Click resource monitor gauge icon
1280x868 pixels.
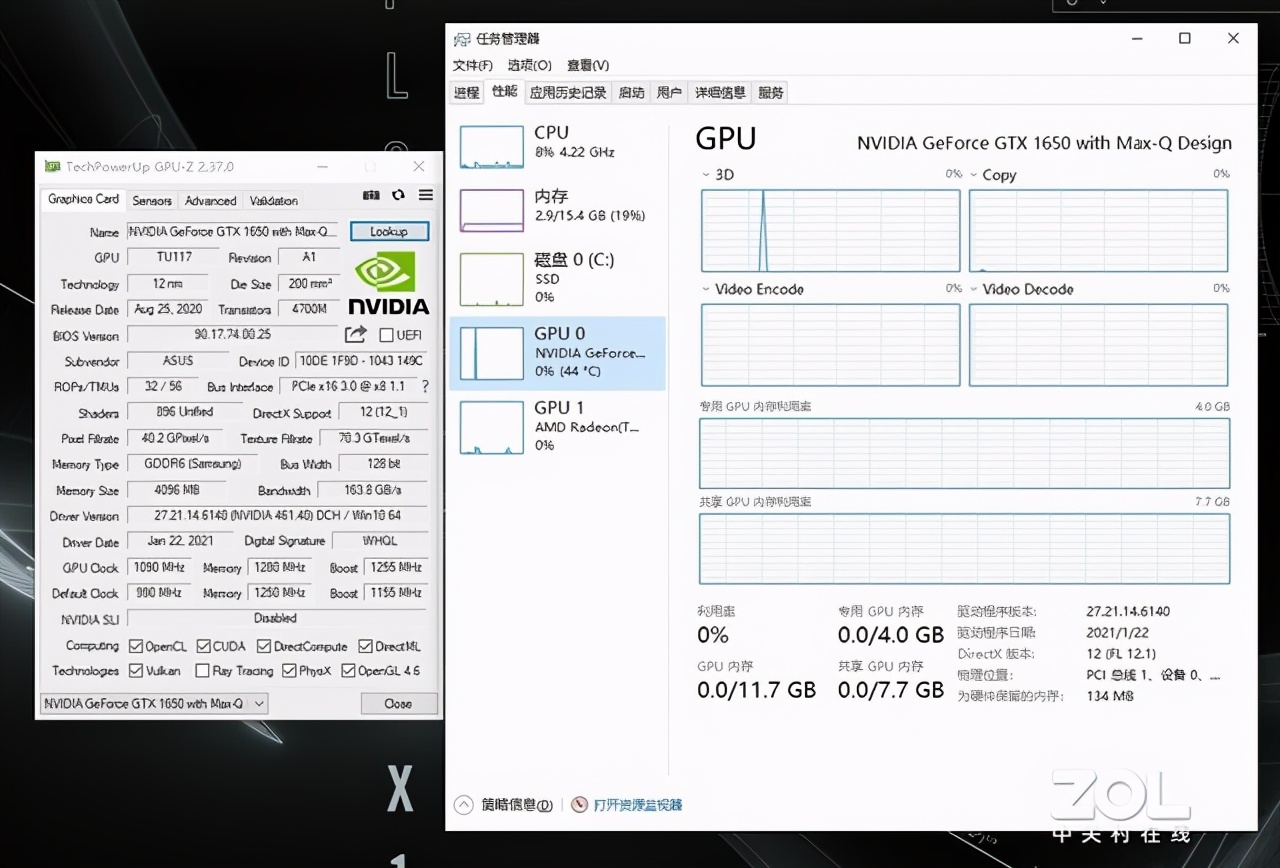(x=580, y=804)
